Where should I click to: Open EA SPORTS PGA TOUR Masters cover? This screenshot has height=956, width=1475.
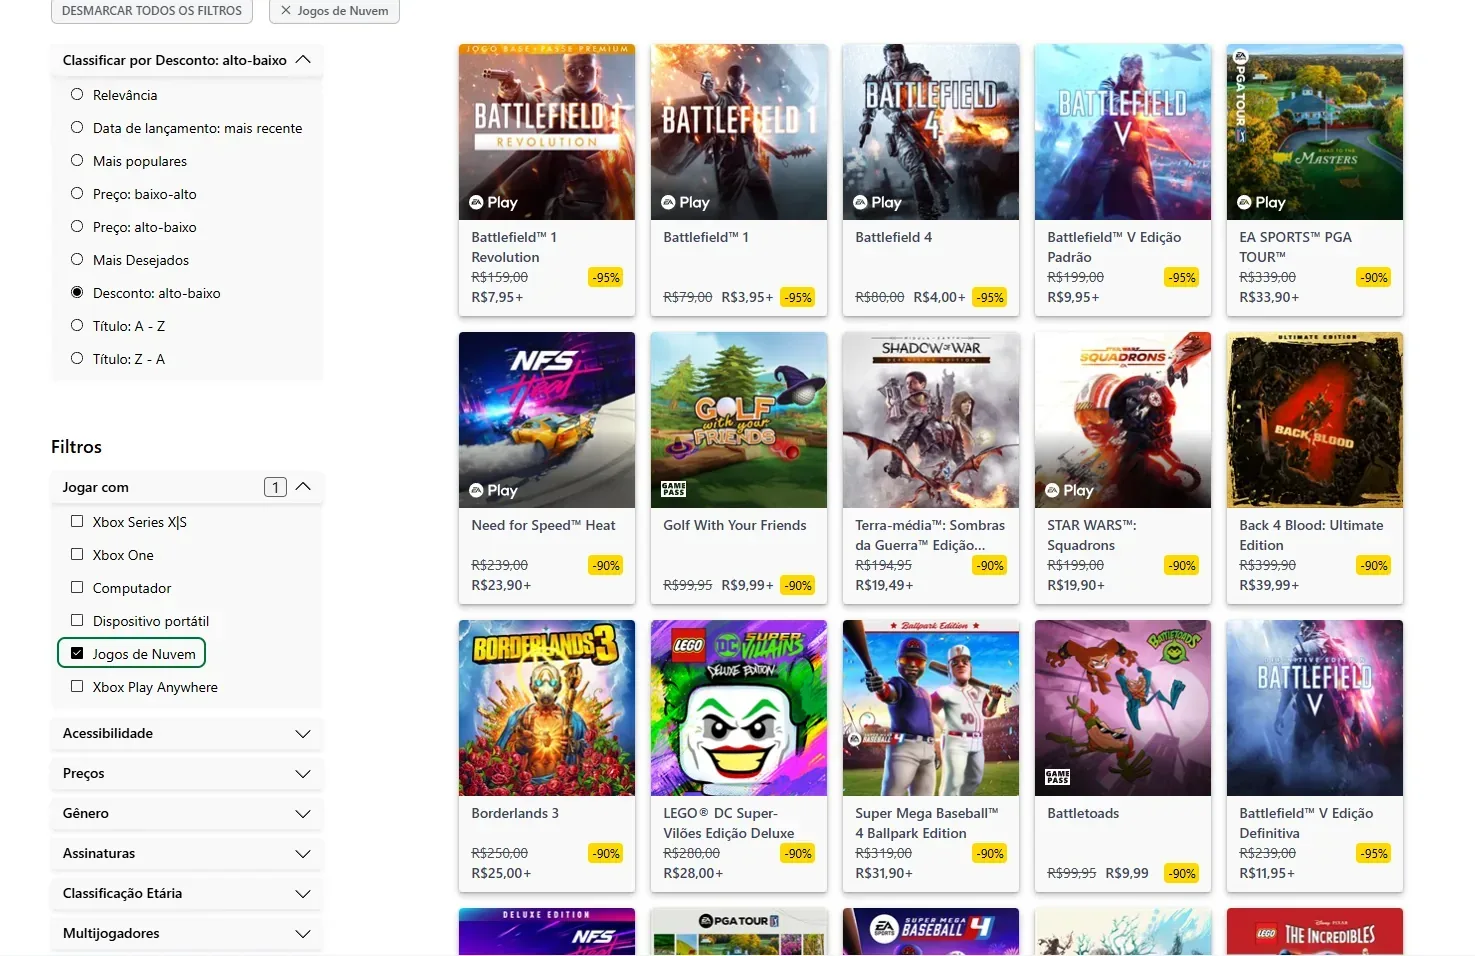1315,132
